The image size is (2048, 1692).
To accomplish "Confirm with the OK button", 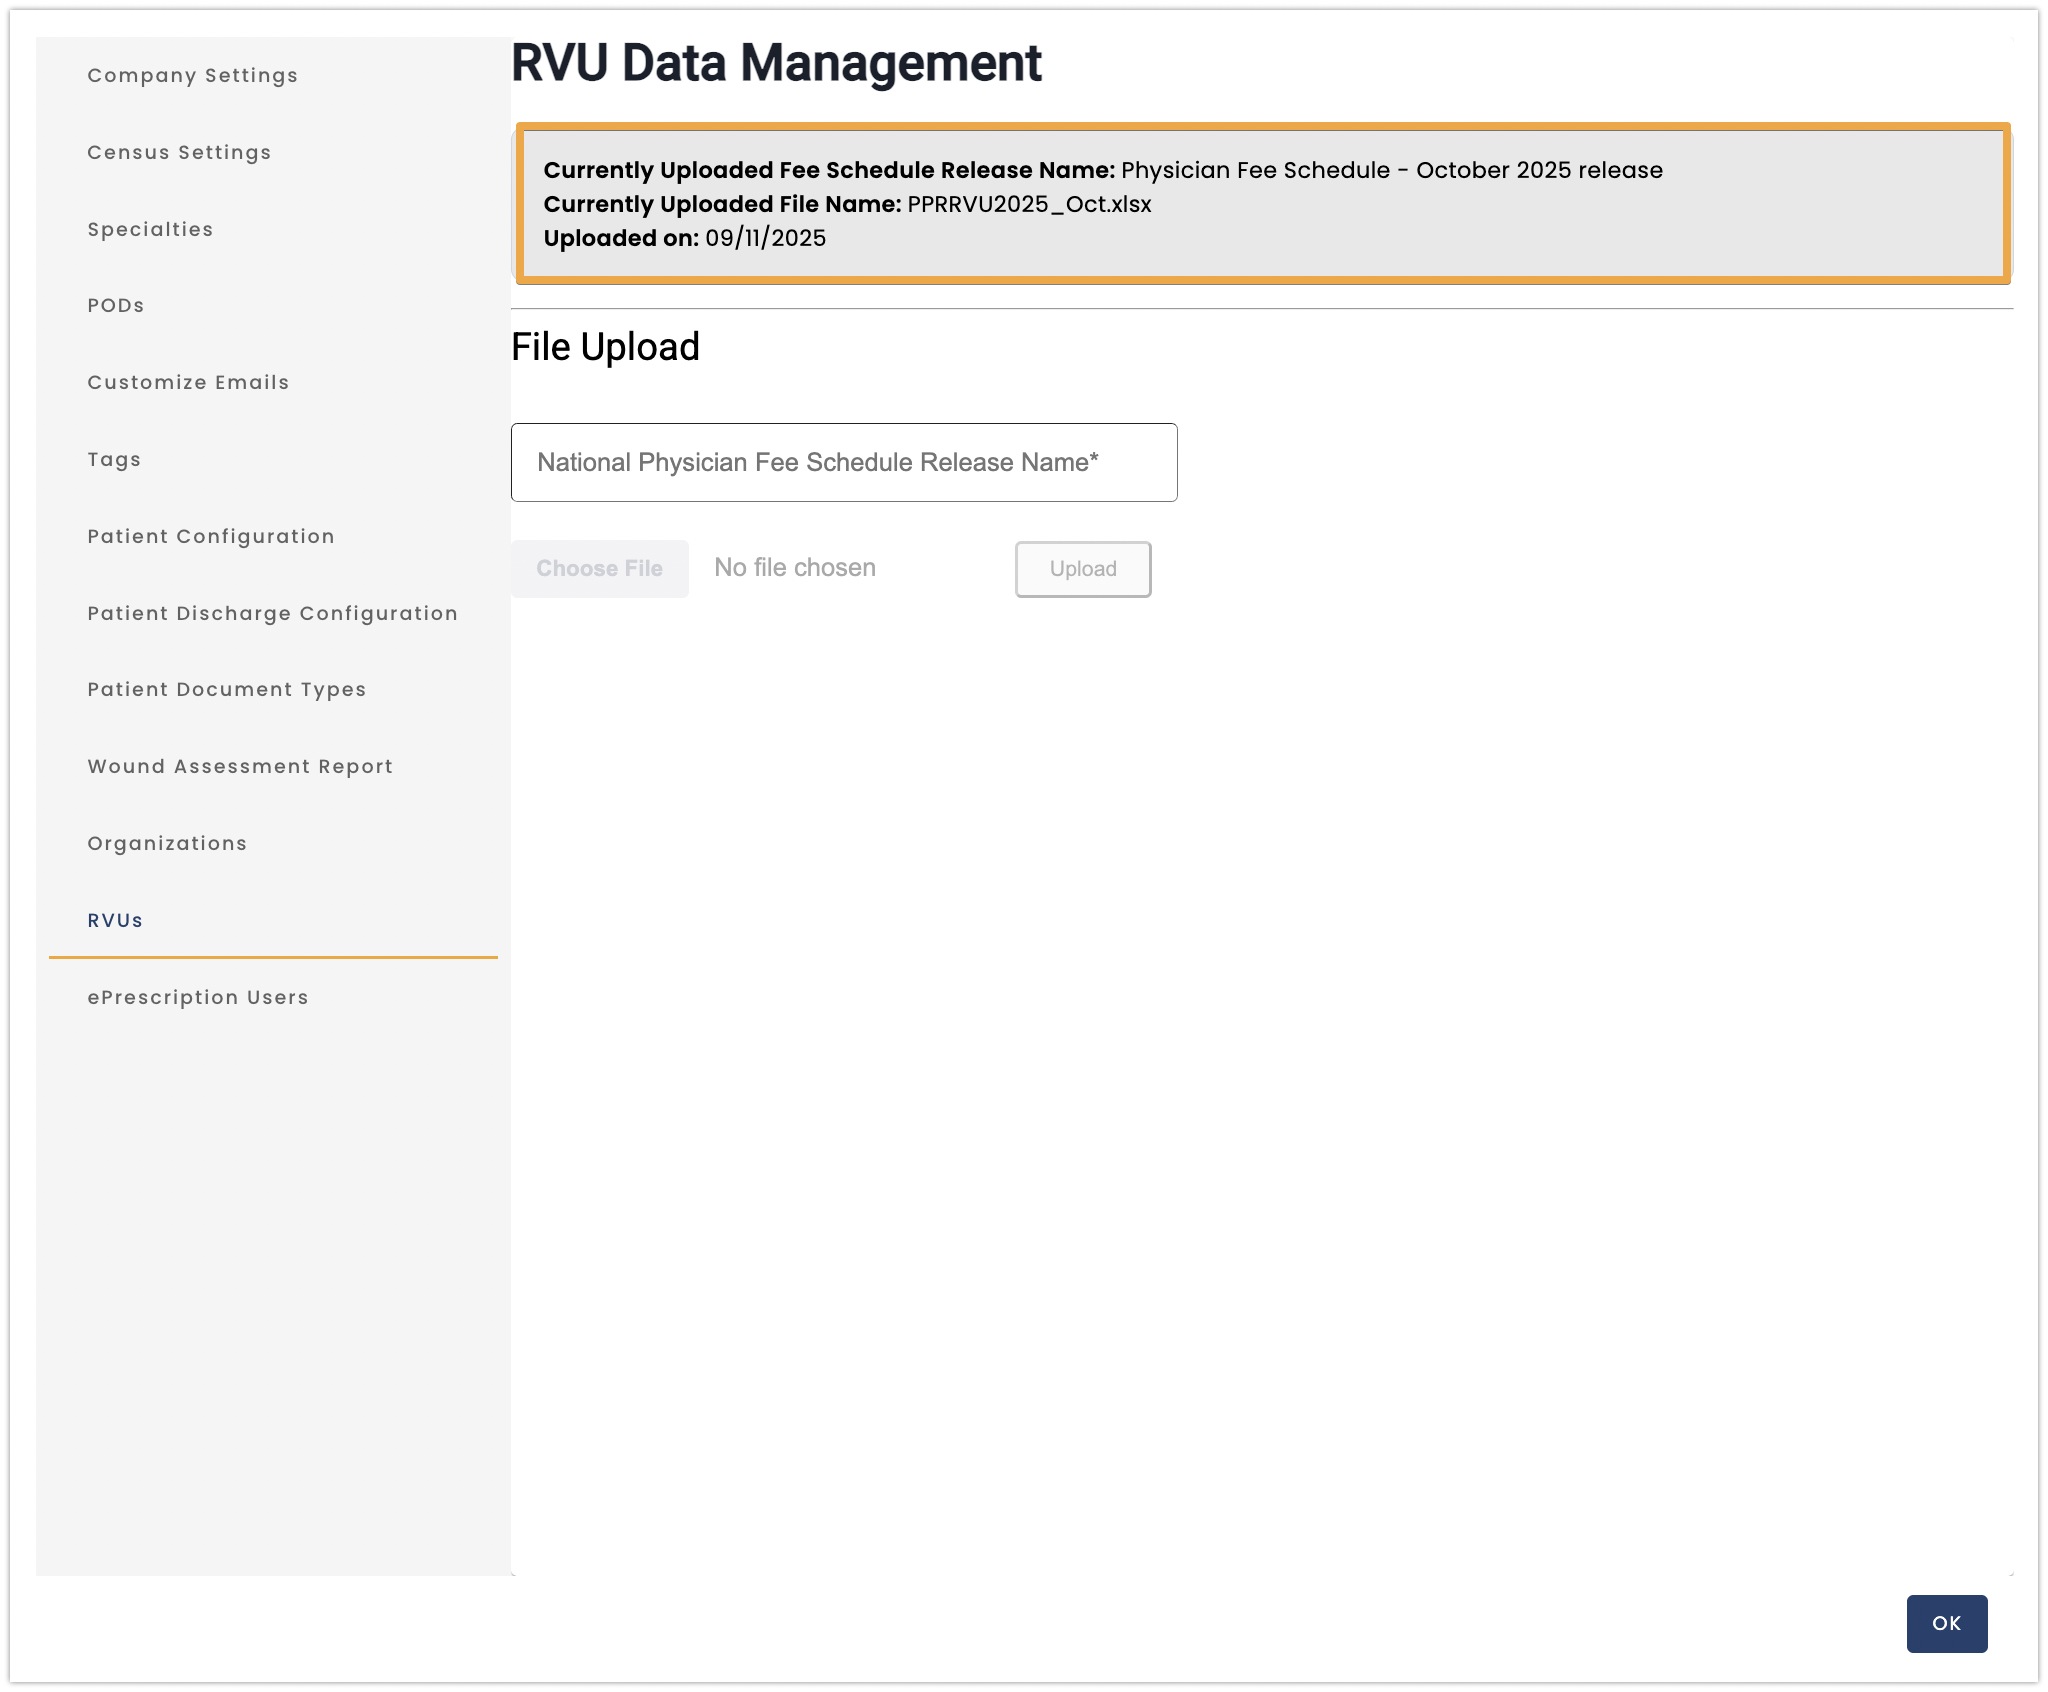I will 1946,1623.
